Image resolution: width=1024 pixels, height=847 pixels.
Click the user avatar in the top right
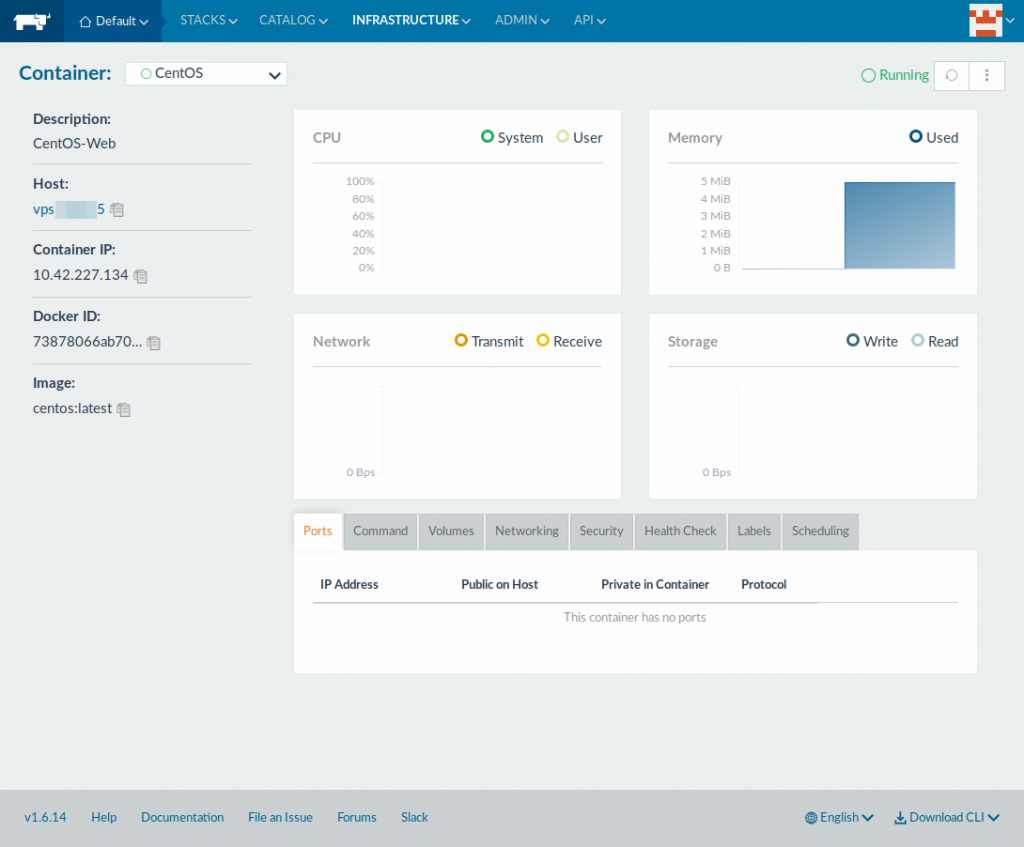988,20
